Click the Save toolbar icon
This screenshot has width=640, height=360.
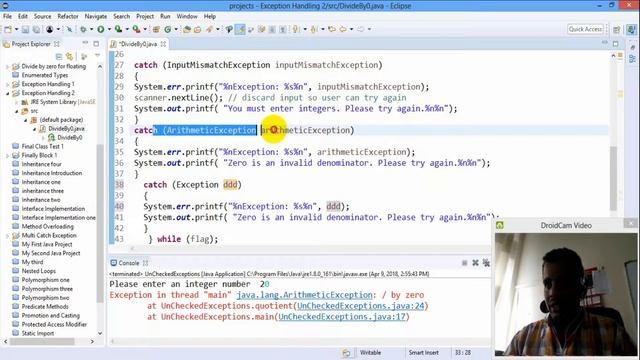25,29
